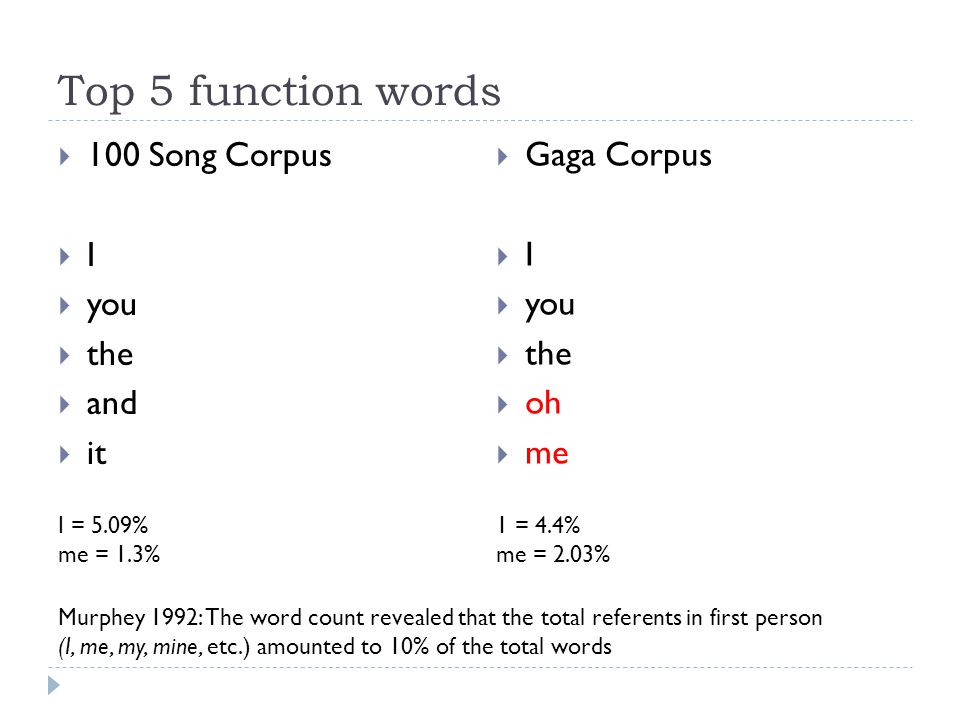Click the bullet arrow next to red 'me'

pyautogui.click(x=503, y=454)
